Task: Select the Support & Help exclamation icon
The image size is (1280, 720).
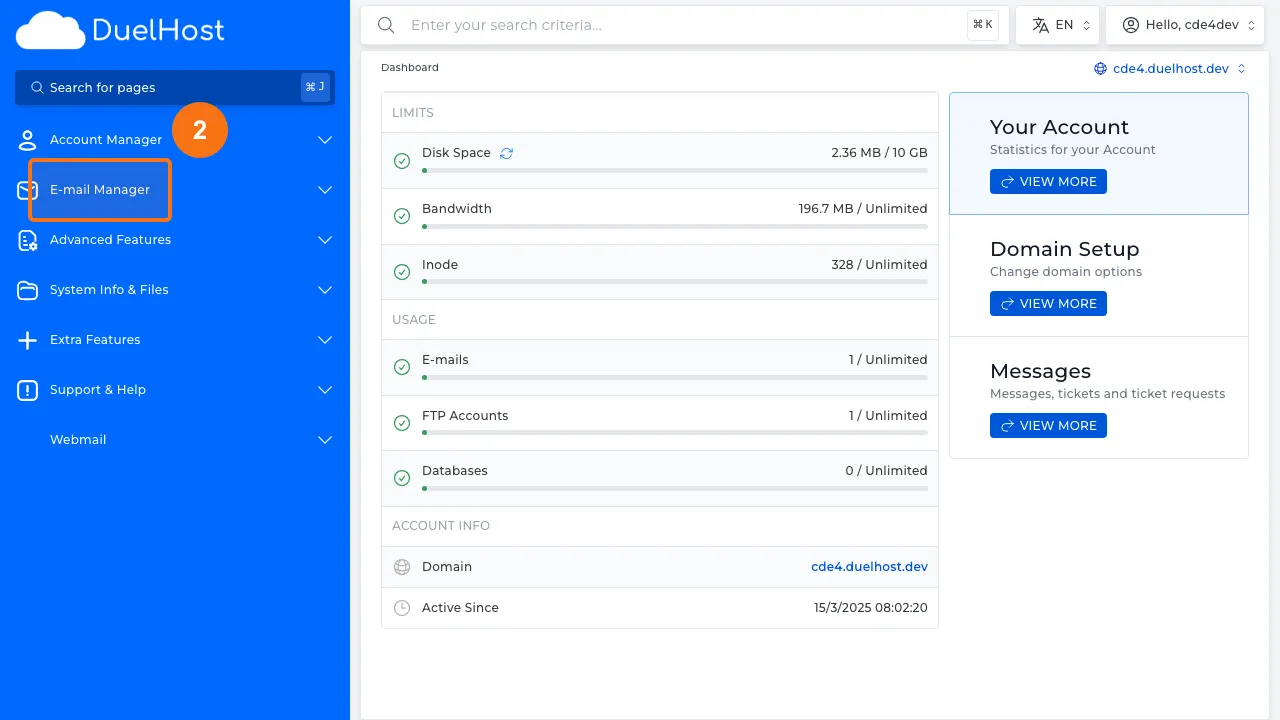Action: [27, 390]
